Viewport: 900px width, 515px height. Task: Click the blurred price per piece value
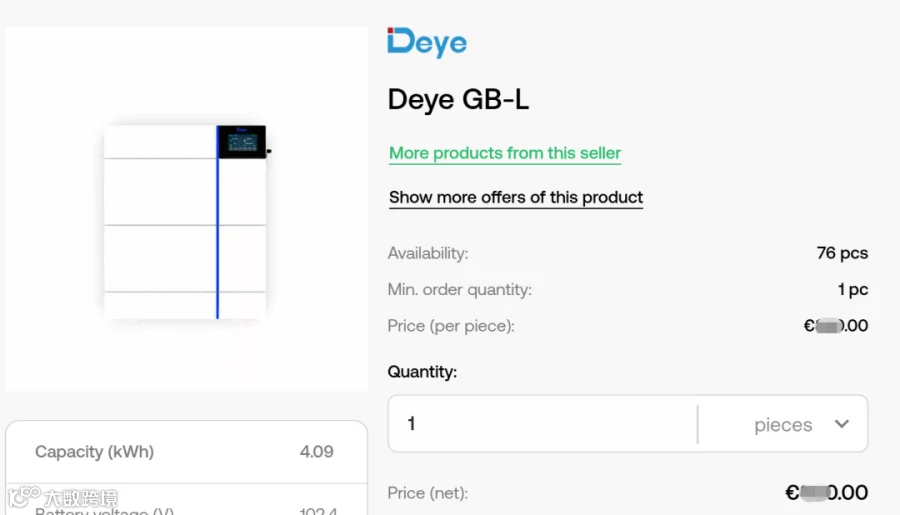pyautogui.click(x=836, y=326)
